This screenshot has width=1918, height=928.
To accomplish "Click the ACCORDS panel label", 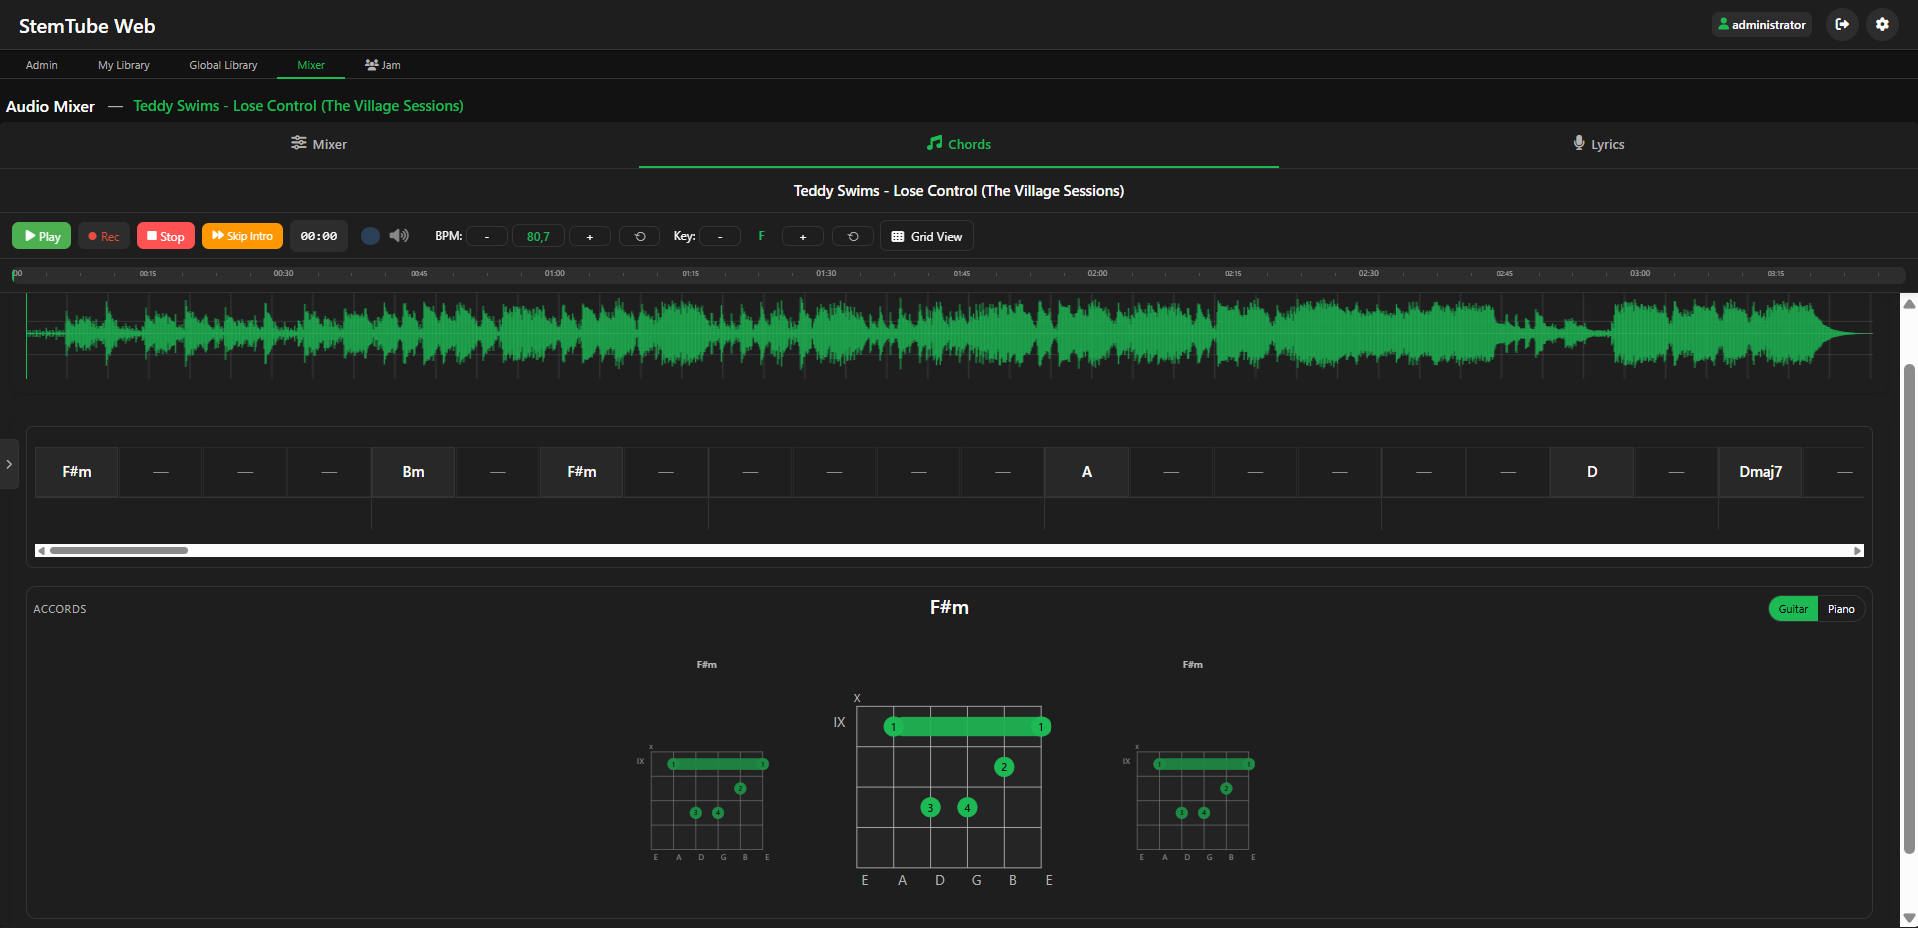I will point(60,609).
